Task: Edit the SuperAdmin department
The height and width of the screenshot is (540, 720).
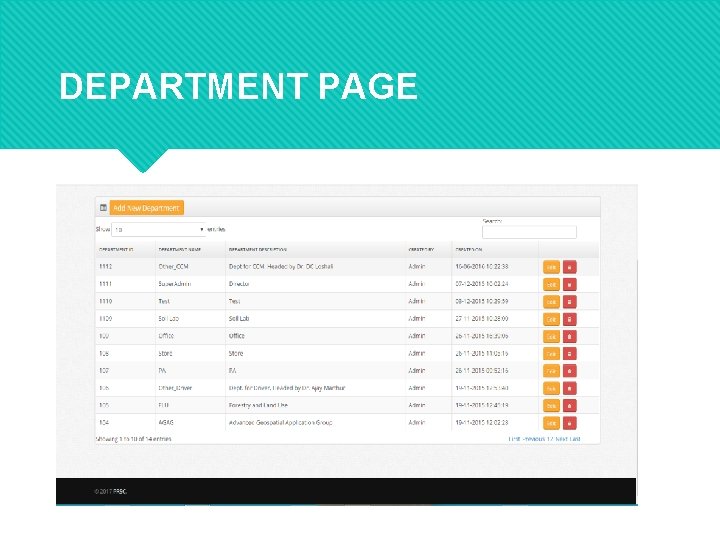Action: 551,284
